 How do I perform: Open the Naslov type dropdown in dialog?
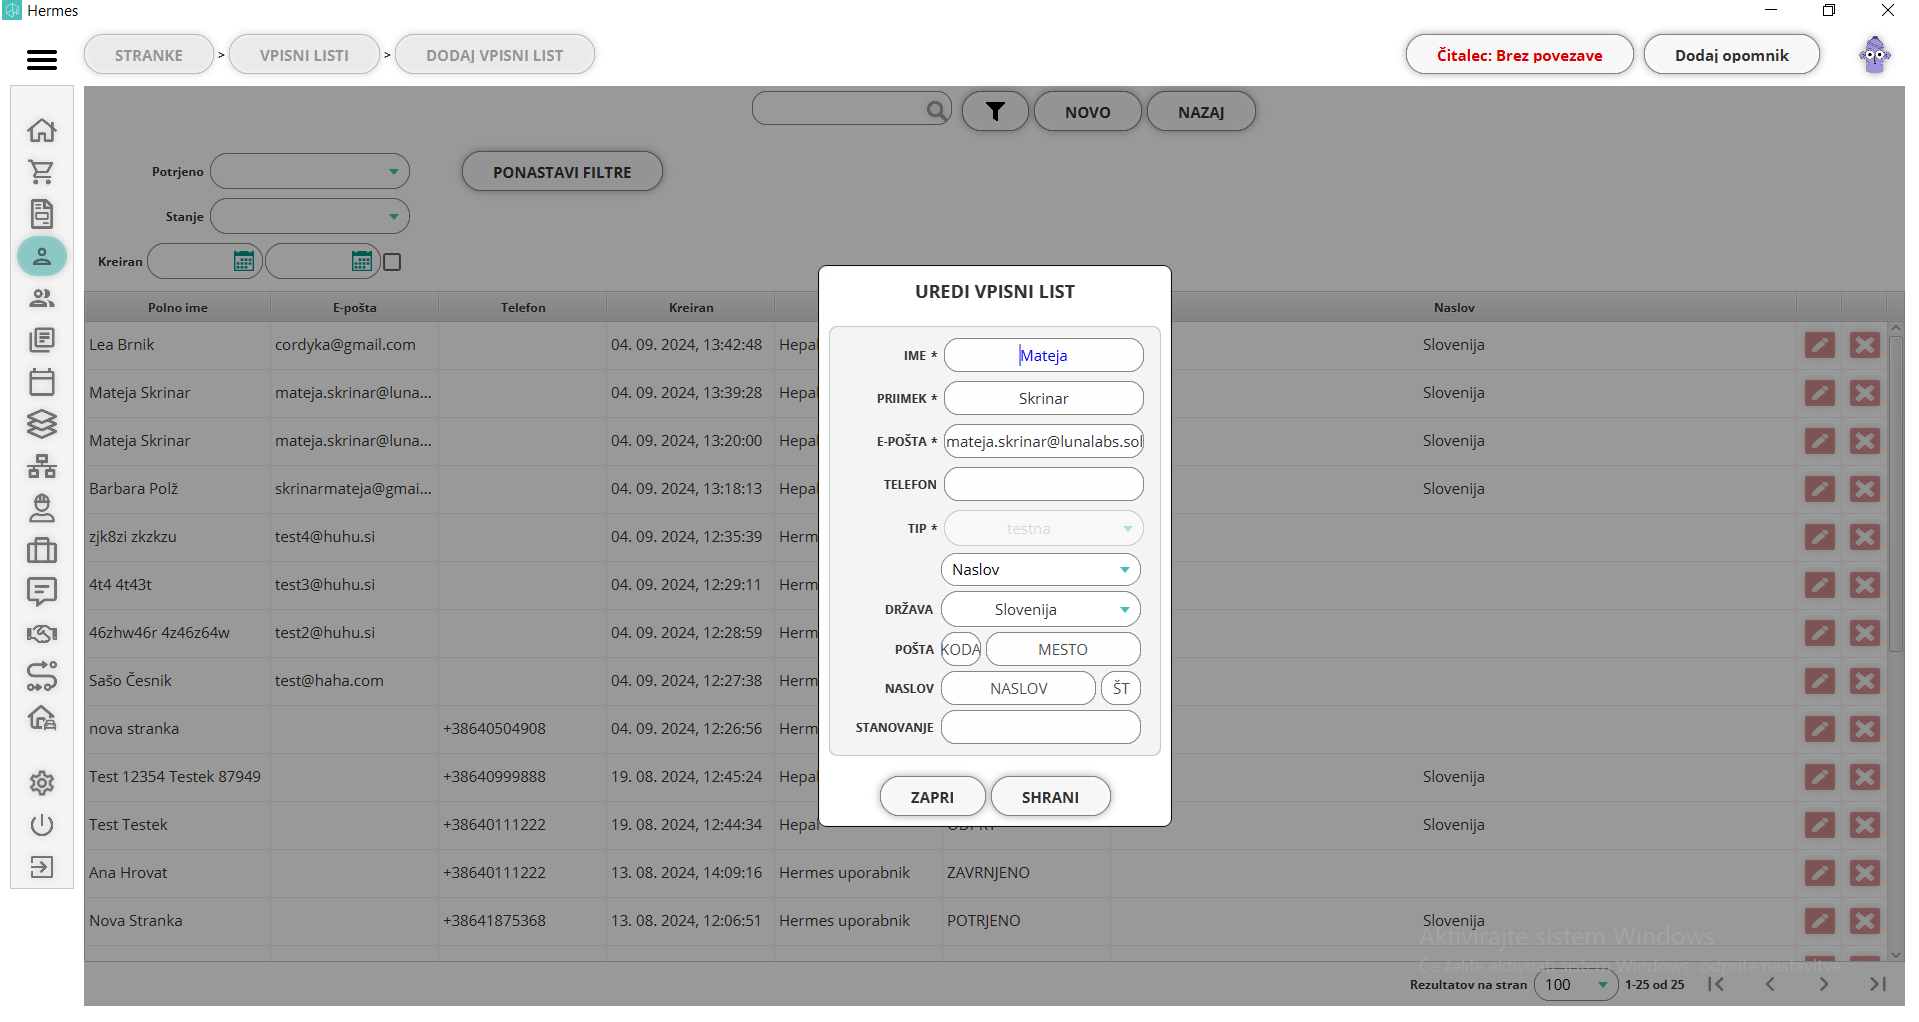click(x=1040, y=570)
